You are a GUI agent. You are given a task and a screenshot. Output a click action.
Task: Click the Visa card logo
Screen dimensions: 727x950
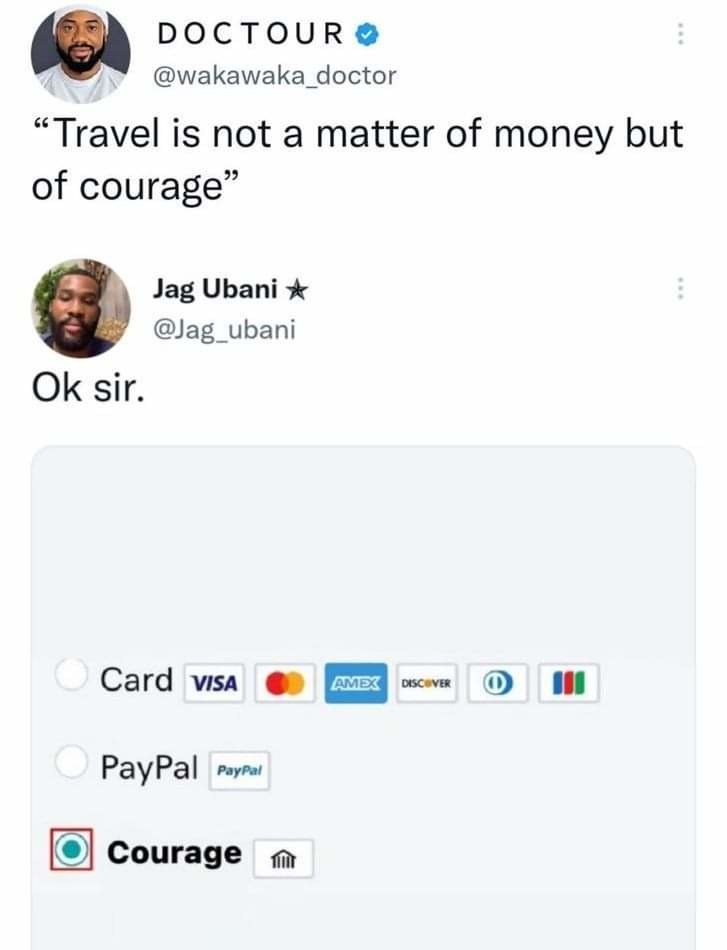(214, 683)
